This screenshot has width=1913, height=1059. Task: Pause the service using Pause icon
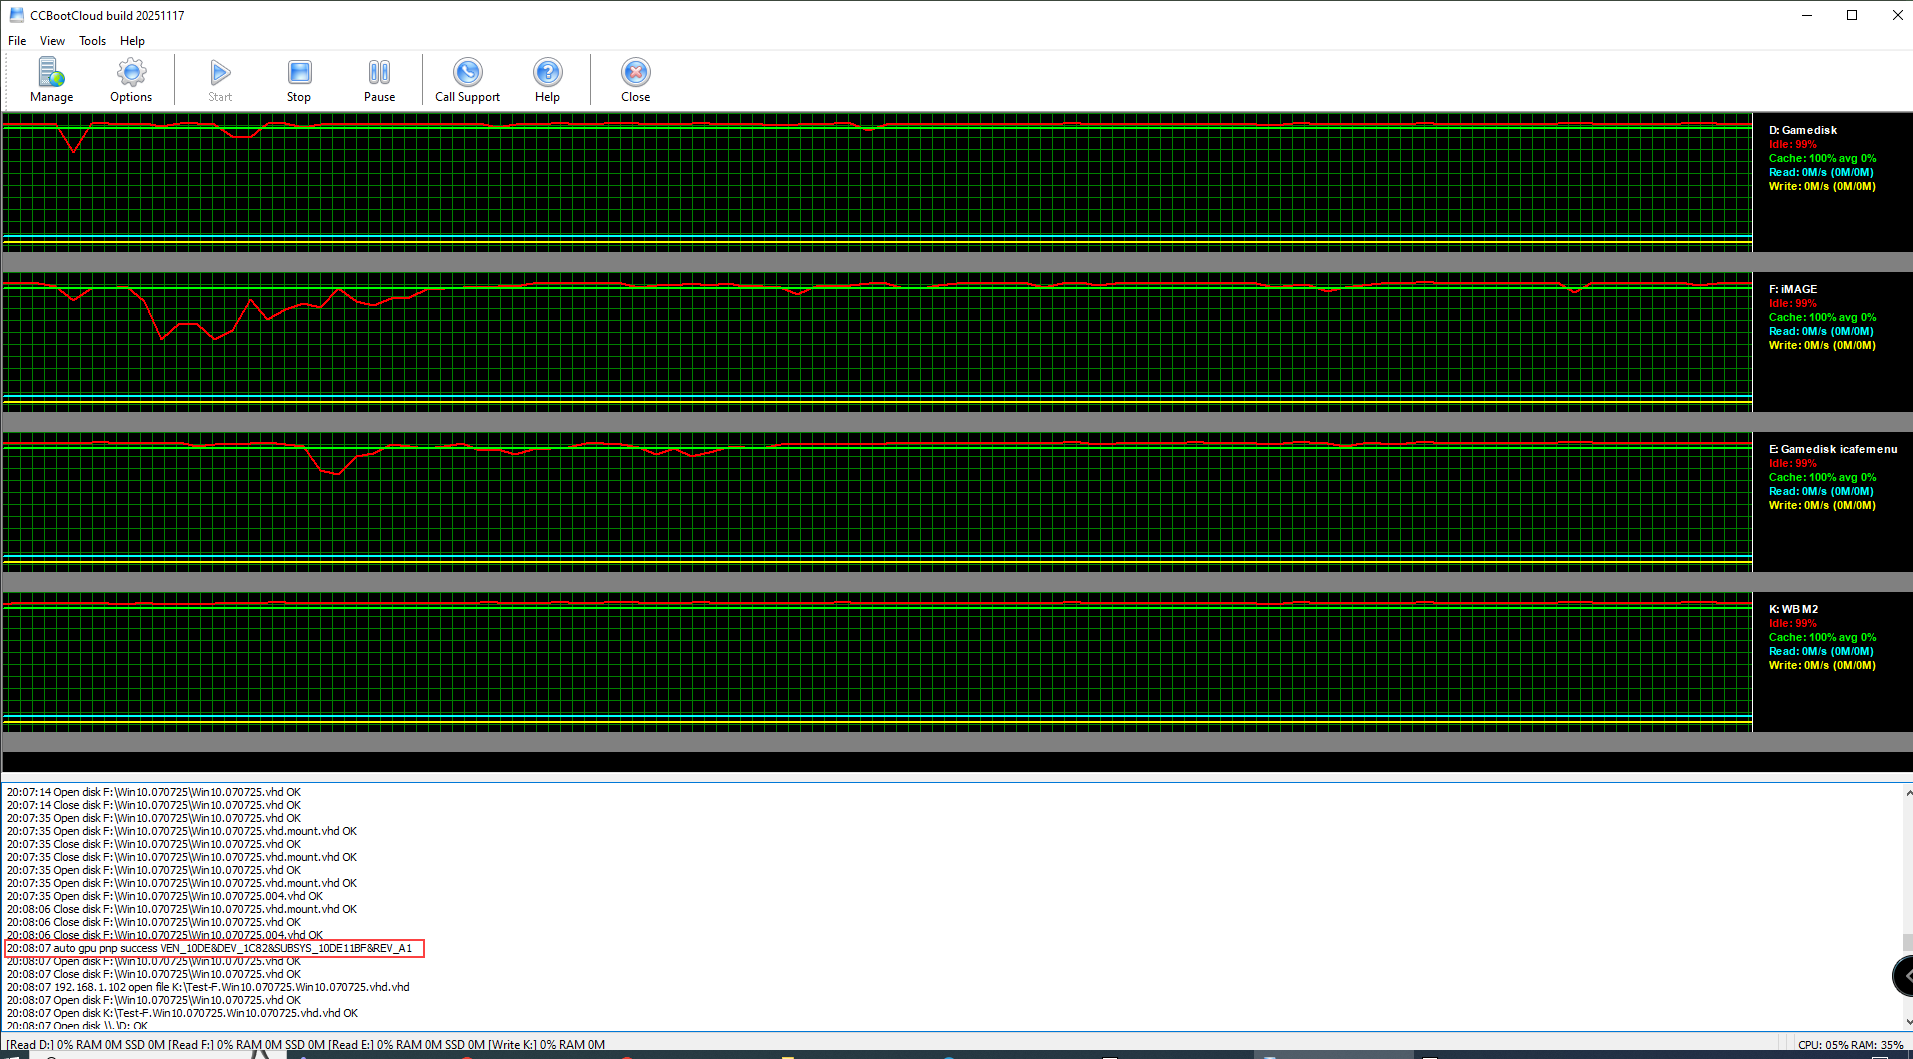(379, 80)
